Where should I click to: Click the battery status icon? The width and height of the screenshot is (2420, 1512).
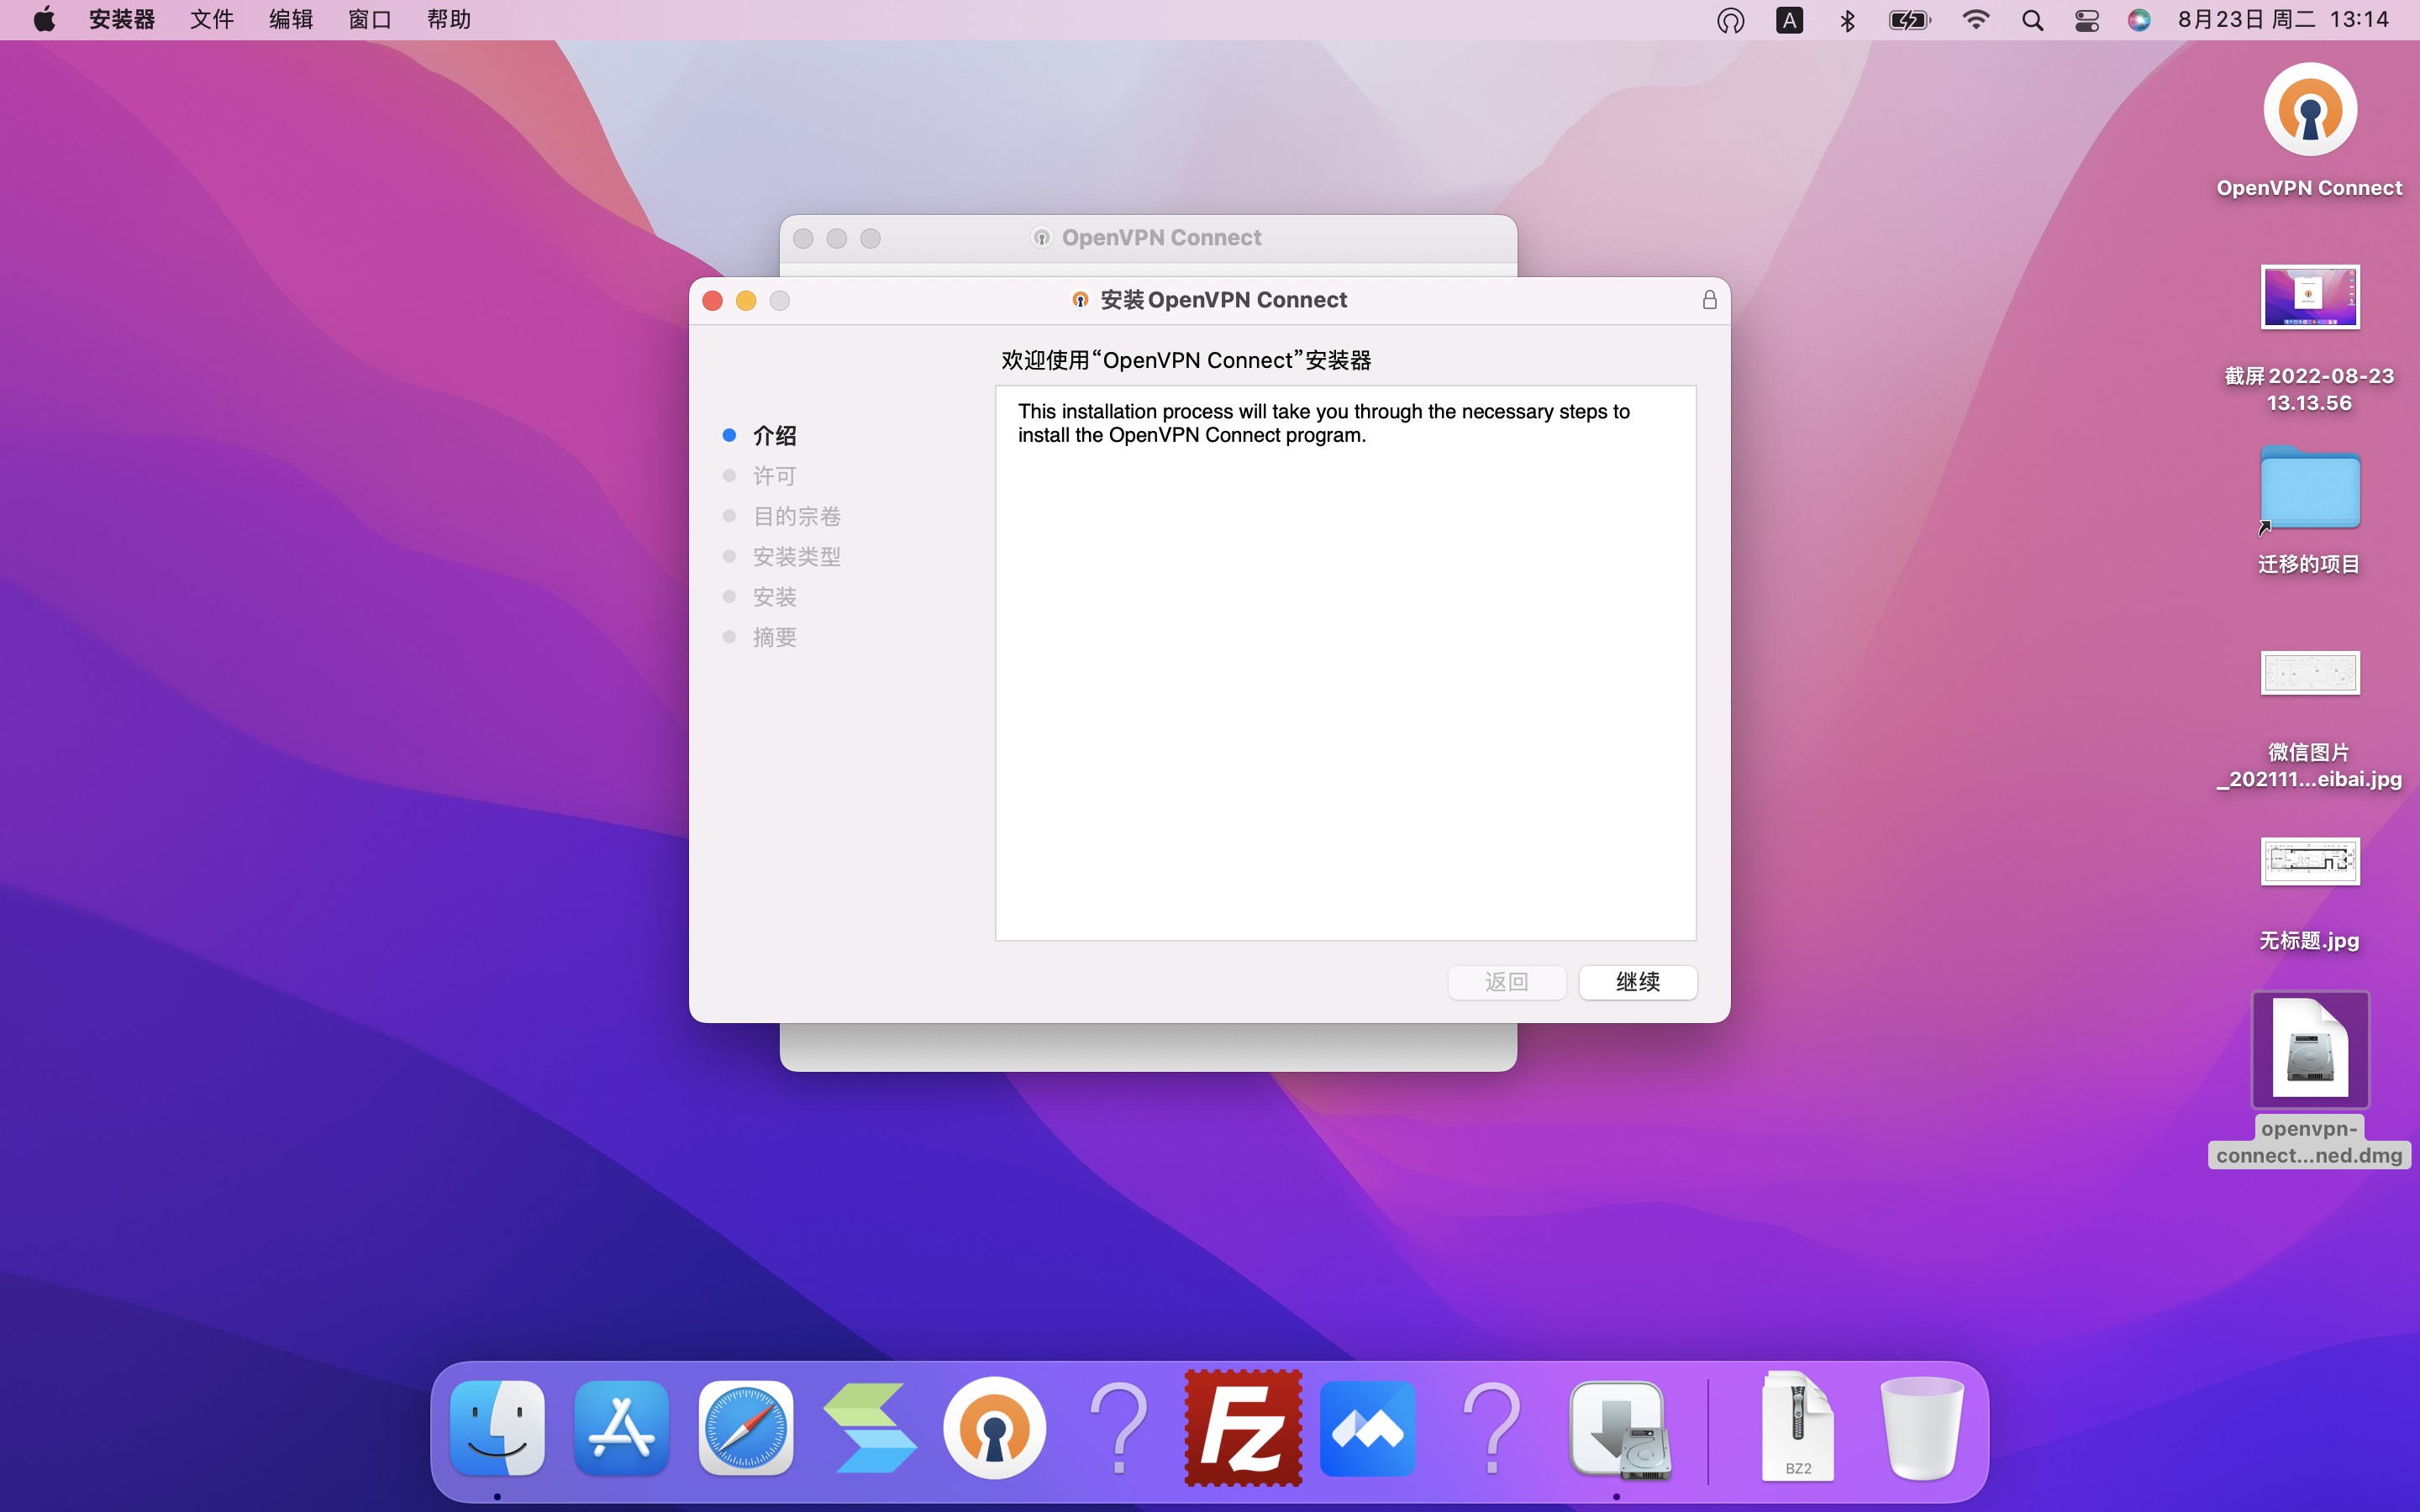tap(1909, 20)
